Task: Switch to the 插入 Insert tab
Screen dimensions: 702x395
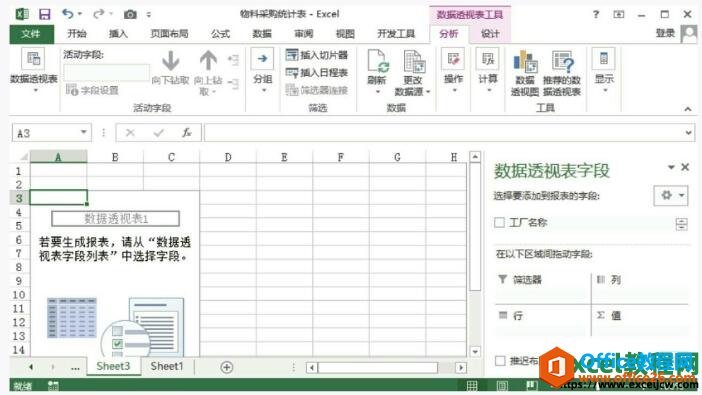Action: pyautogui.click(x=118, y=34)
